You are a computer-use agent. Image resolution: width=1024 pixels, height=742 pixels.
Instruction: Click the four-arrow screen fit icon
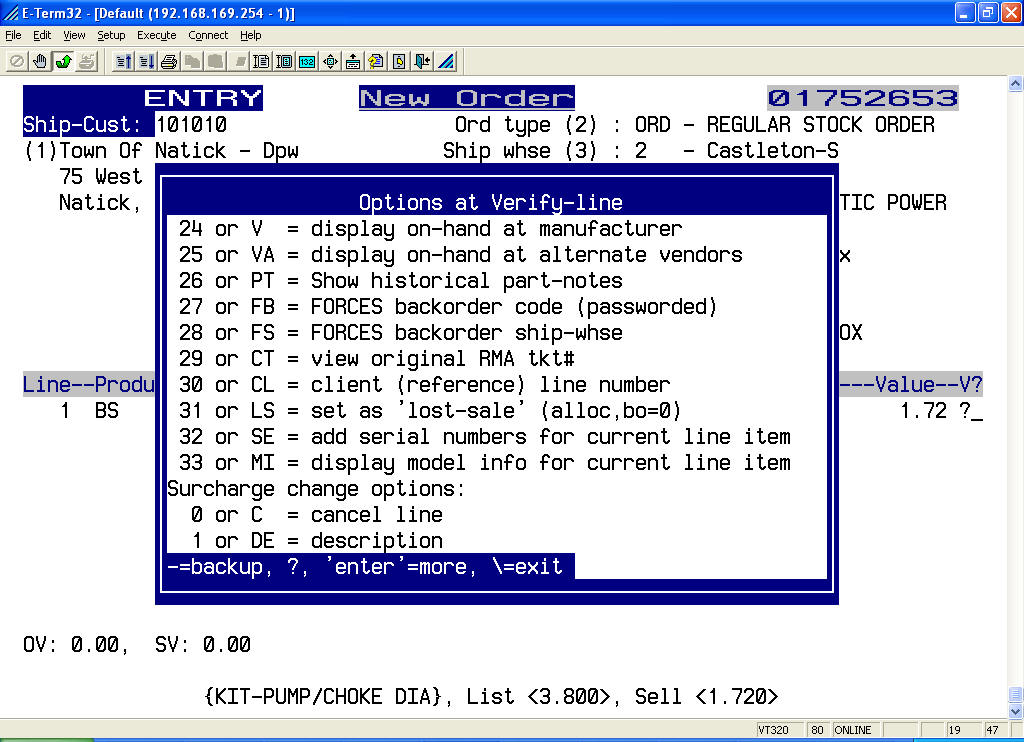click(330, 61)
